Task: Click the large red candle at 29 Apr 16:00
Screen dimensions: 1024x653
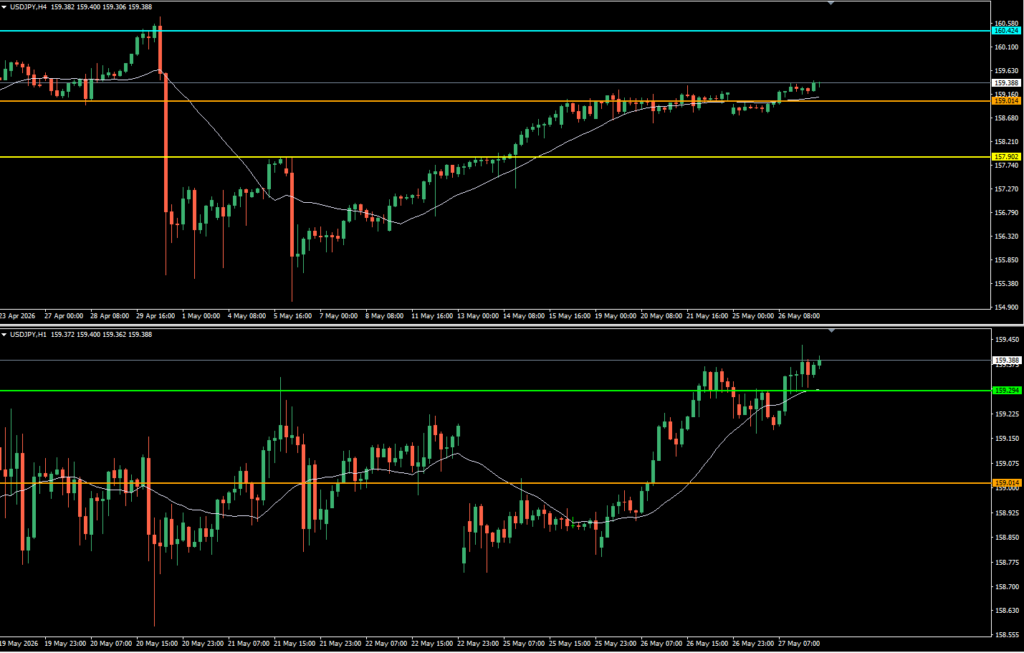Action: coord(165,142)
